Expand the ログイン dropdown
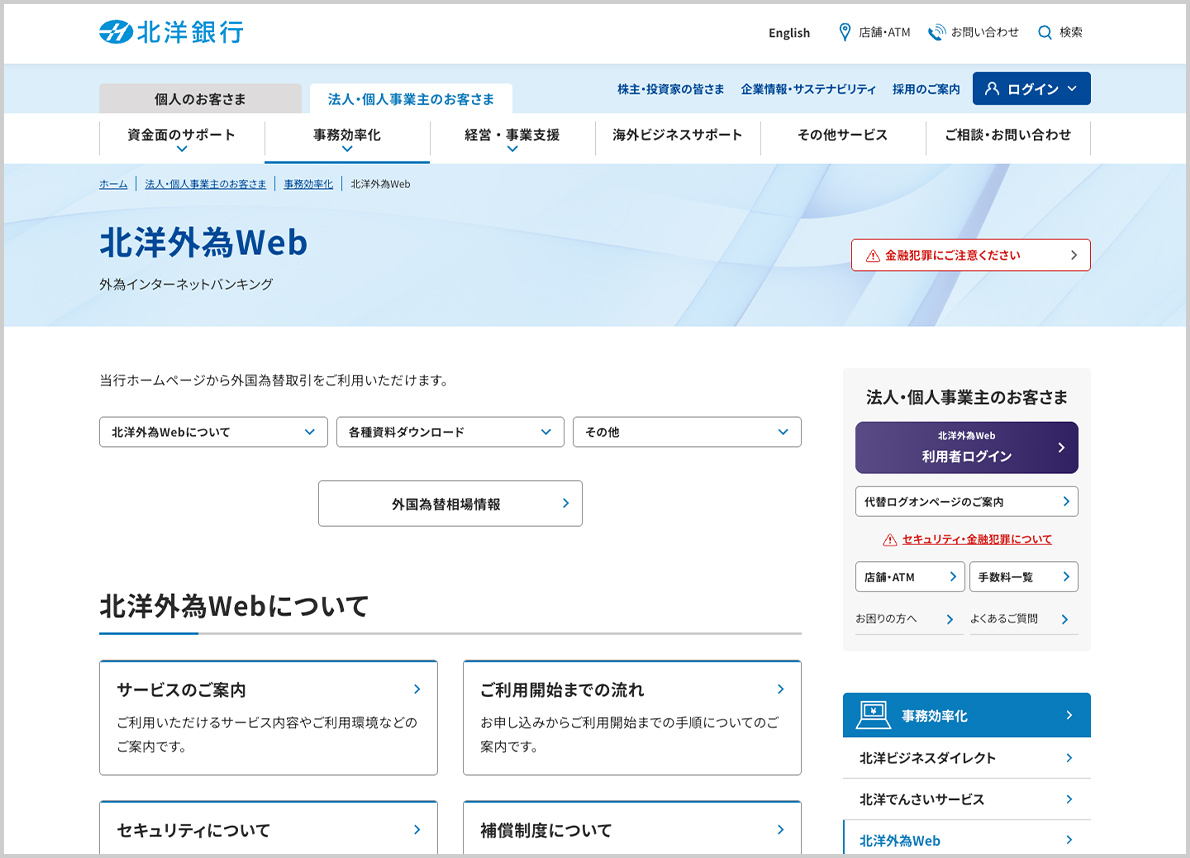 pos(1072,89)
